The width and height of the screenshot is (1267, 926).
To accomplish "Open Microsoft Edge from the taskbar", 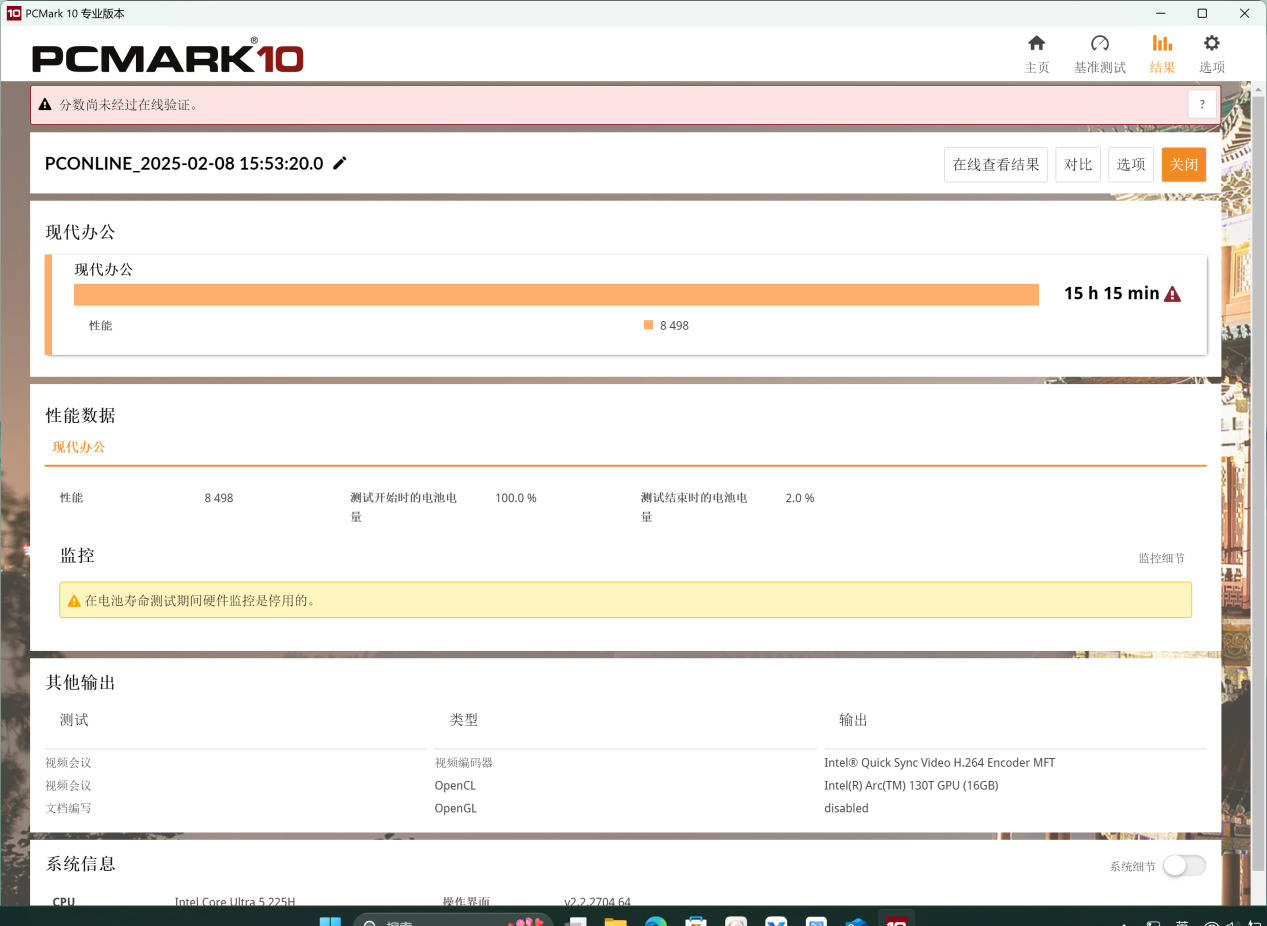I will pyautogui.click(x=655, y=921).
